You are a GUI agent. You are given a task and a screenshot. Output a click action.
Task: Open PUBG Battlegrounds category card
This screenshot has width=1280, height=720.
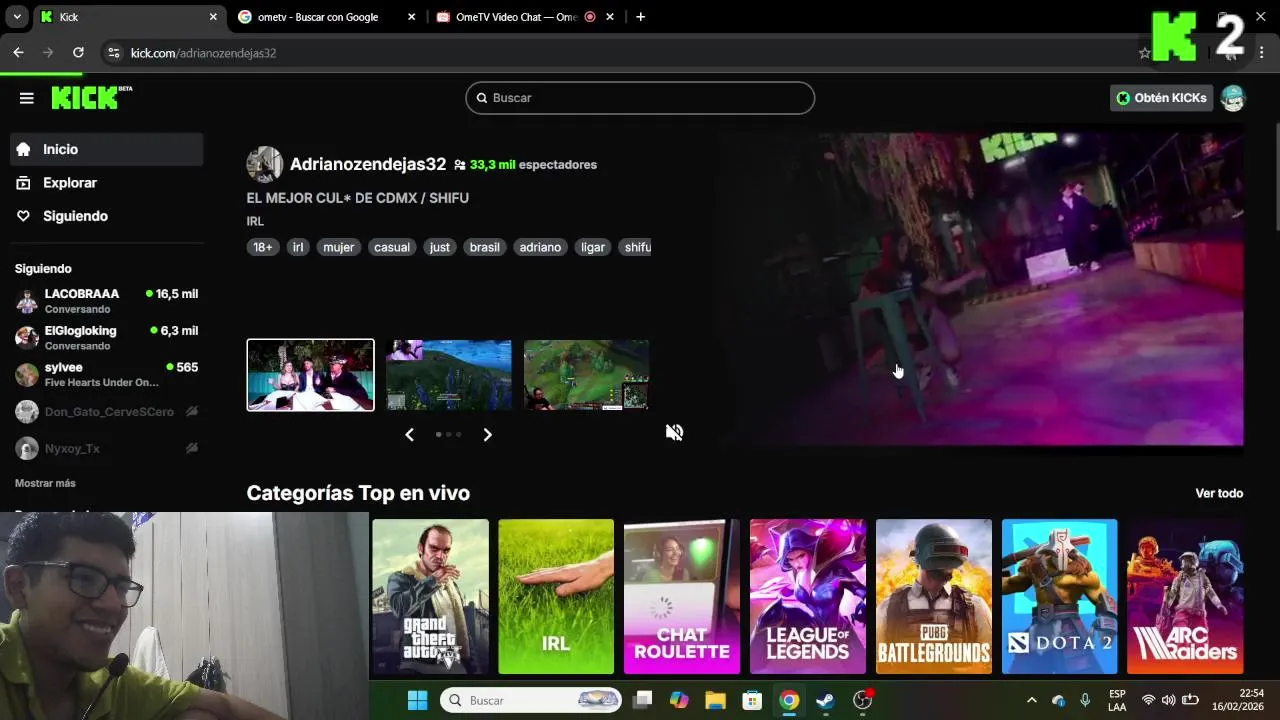click(x=934, y=596)
